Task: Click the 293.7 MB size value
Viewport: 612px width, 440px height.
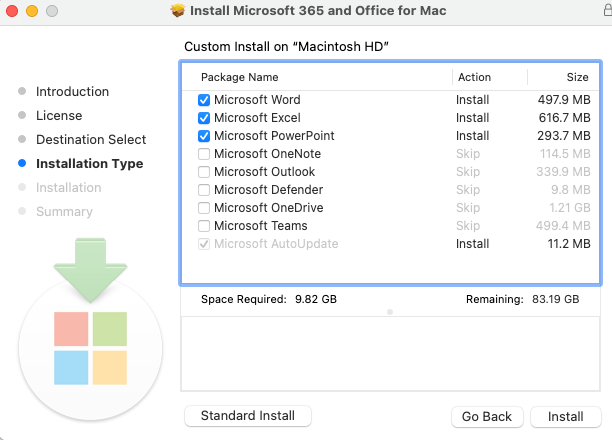Action: 564,136
